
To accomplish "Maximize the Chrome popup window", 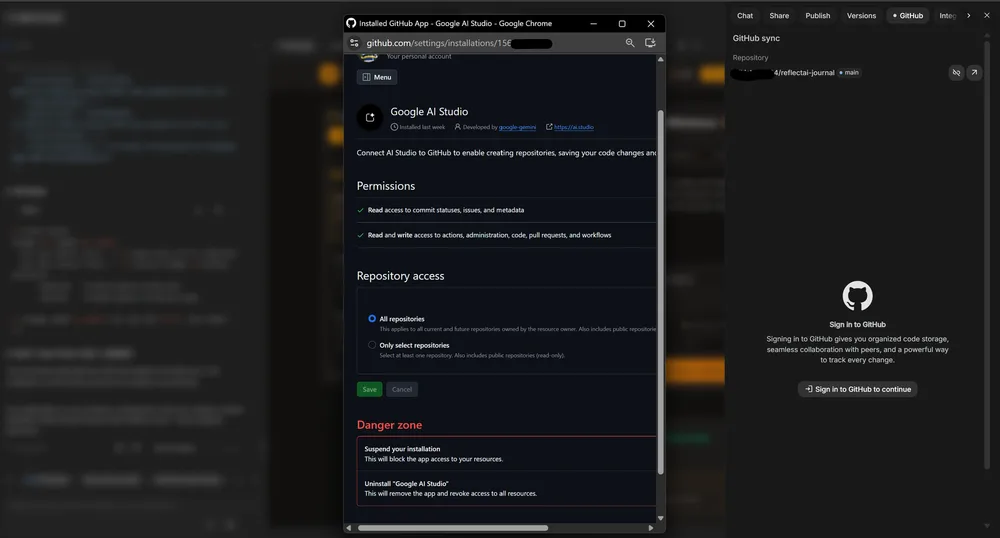I will (x=622, y=24).
